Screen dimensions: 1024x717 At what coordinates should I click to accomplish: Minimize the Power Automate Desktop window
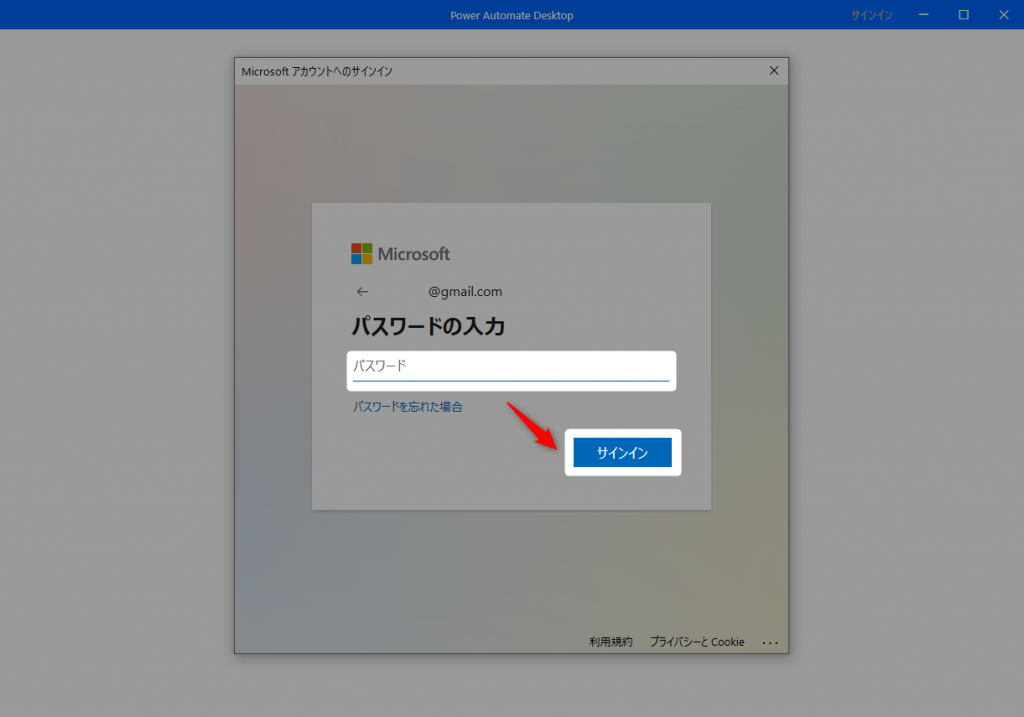[x=923, y=14]
